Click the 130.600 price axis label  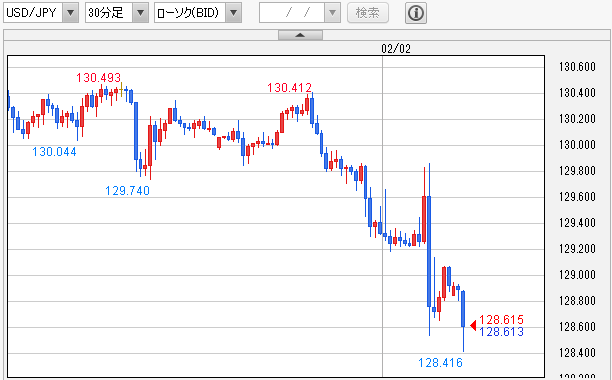coord(577,67)
